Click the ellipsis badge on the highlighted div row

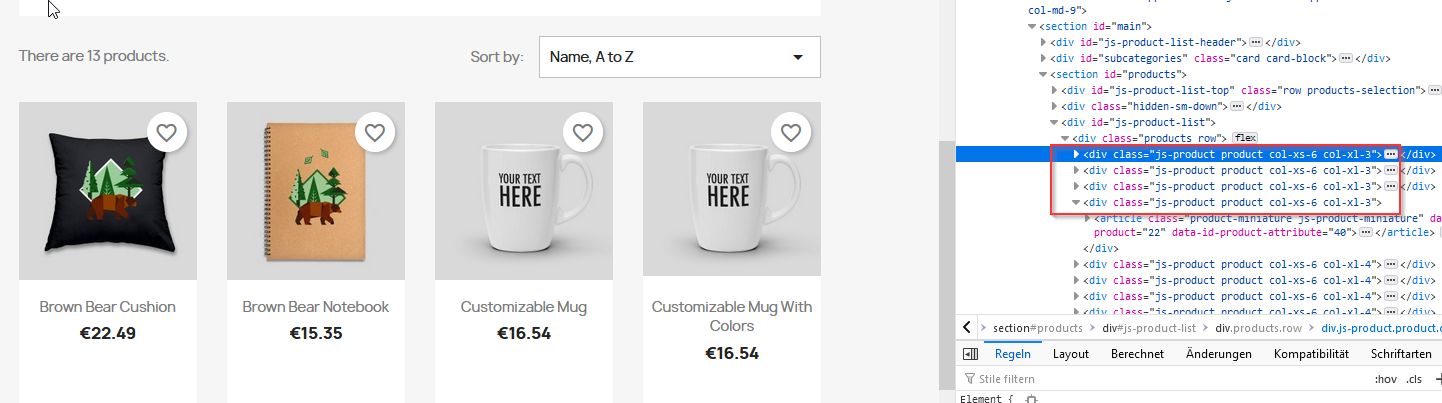pos(1390,154)
